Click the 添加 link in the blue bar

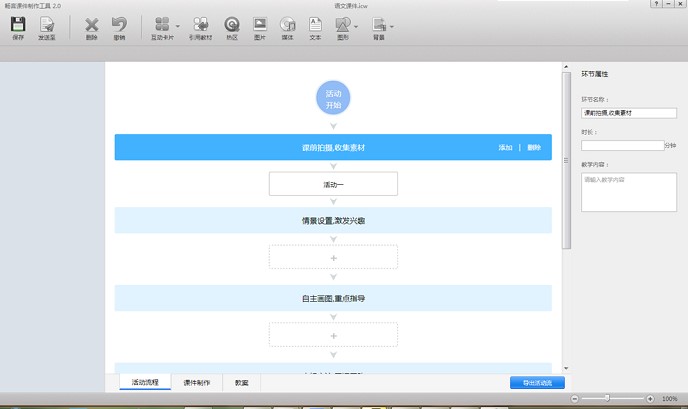pyautogui.click(x=505, y=148)
